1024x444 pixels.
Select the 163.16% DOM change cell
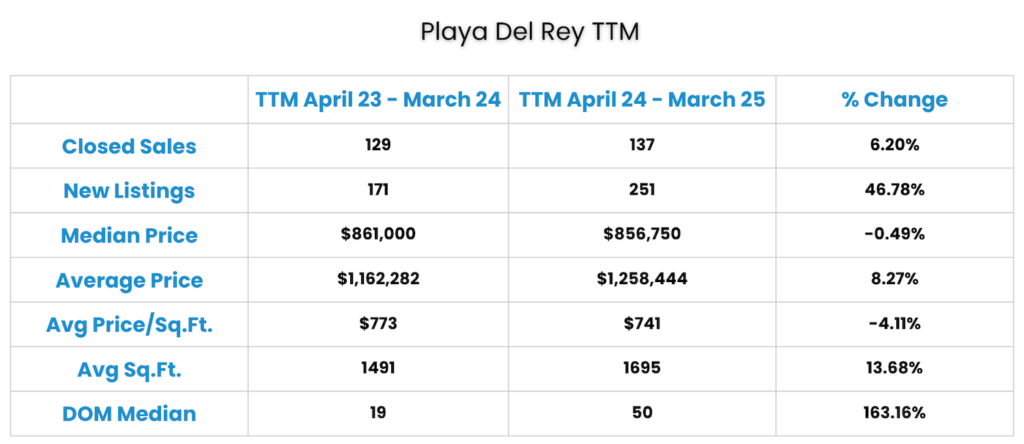tap(895, 413)
